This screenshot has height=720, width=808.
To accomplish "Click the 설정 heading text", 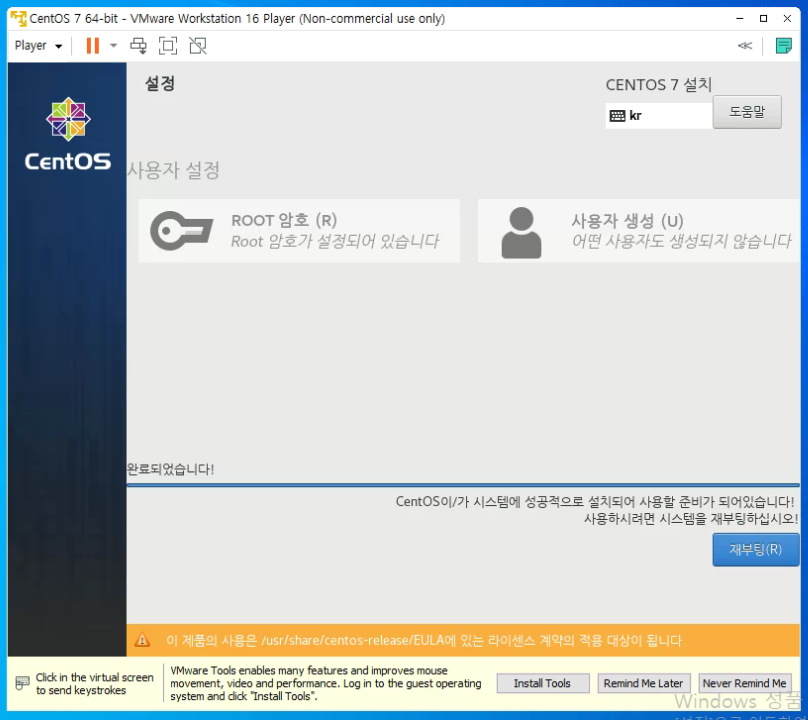I will 160,83.
